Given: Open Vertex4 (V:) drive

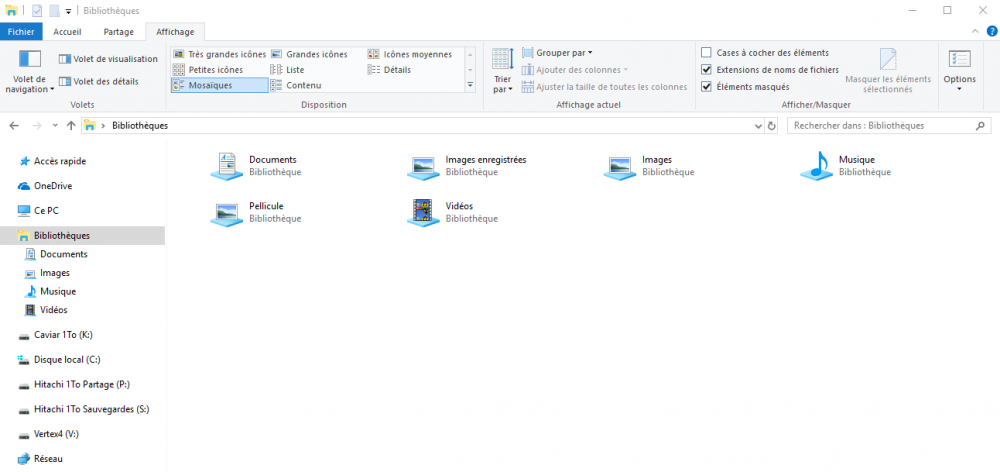Looking at the screenshot, I should tap(56, 434).
